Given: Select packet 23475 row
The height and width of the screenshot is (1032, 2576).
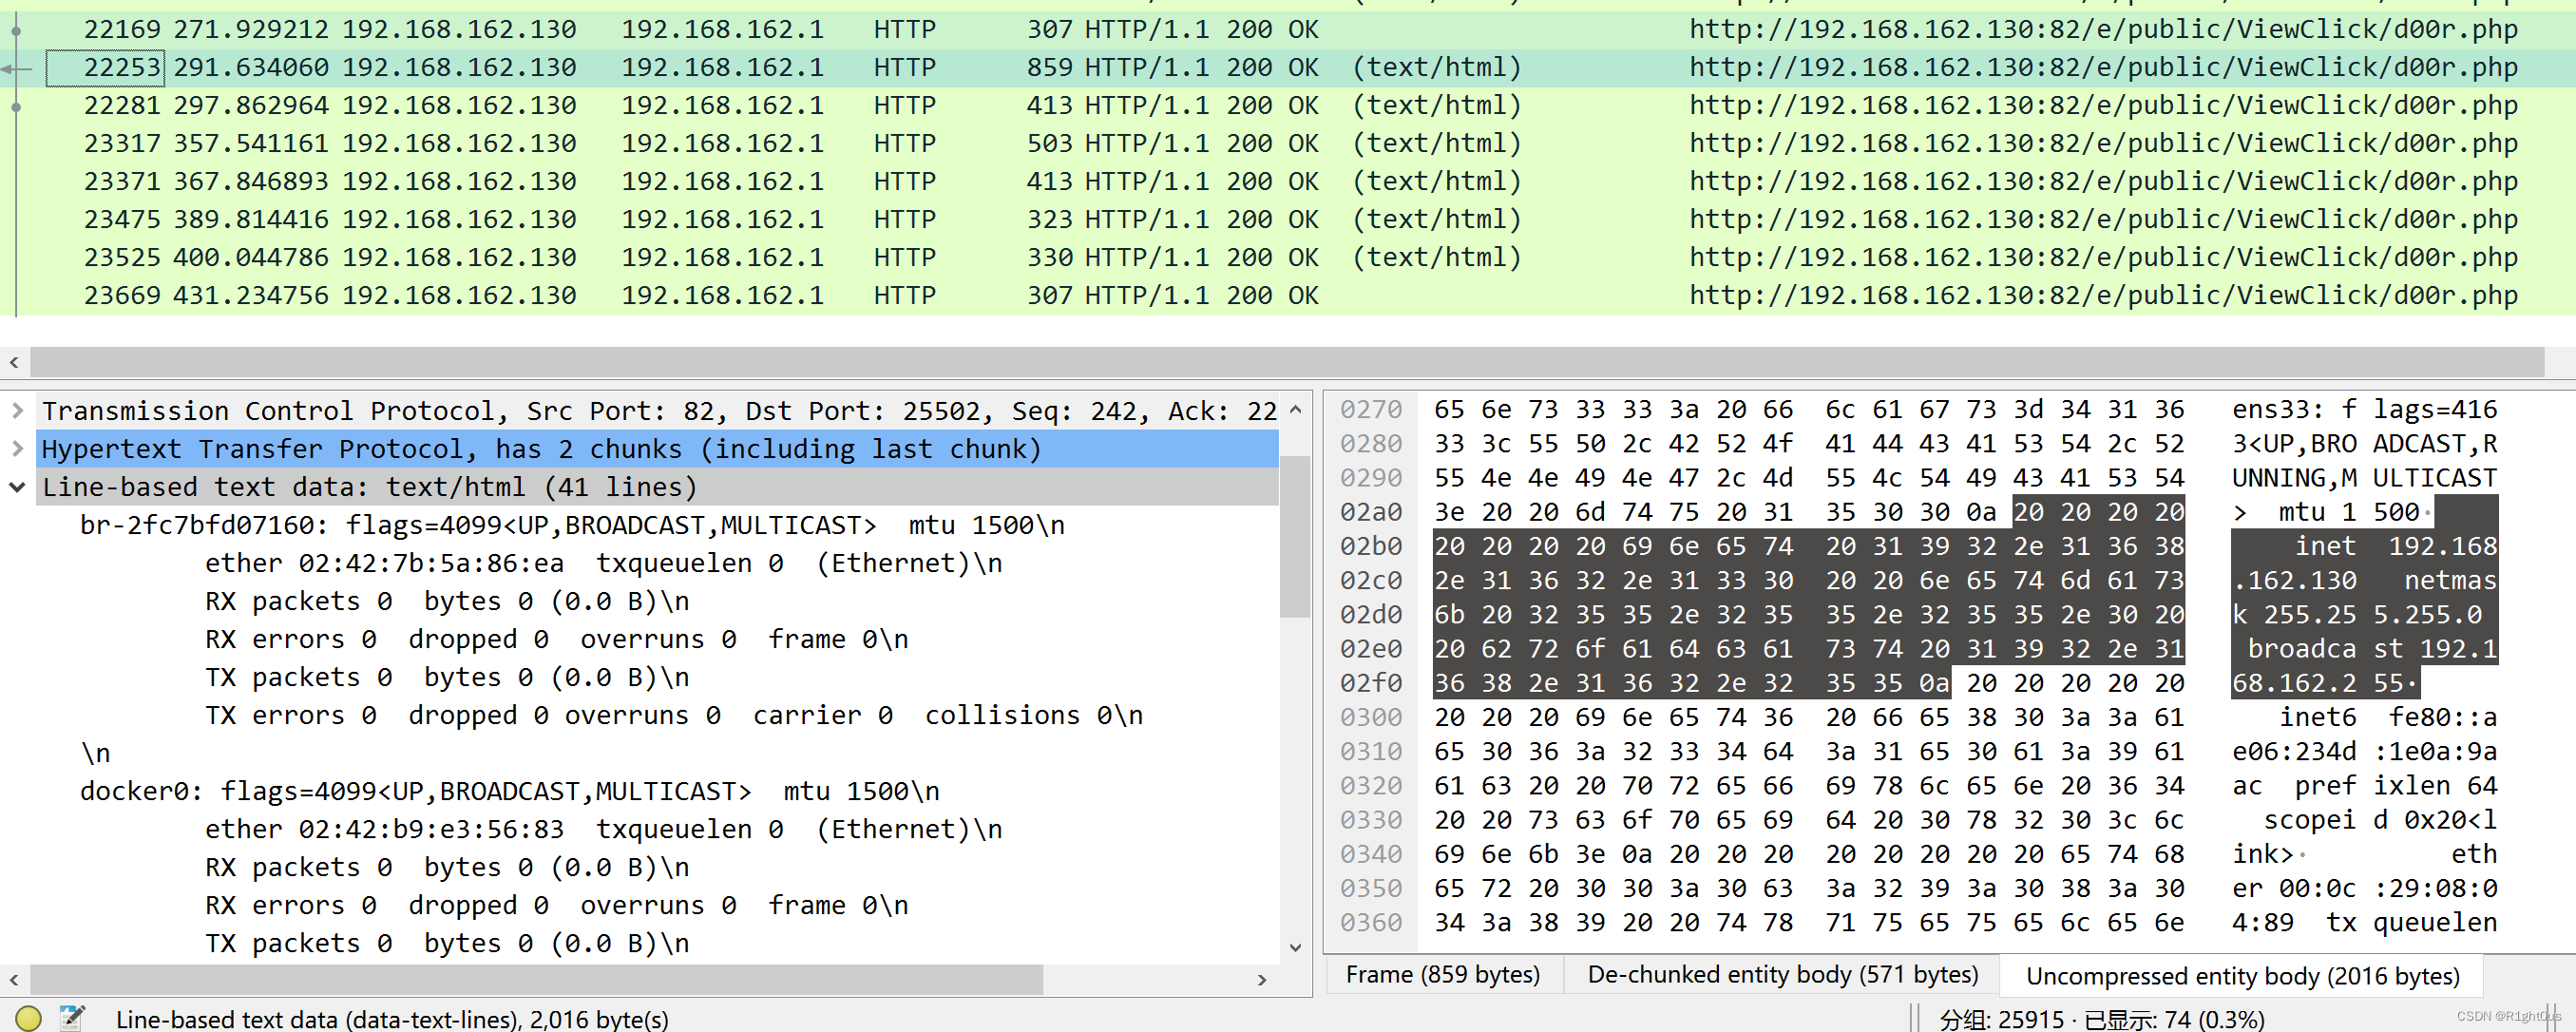Looking at the screenshot, I should [1288, 219].
